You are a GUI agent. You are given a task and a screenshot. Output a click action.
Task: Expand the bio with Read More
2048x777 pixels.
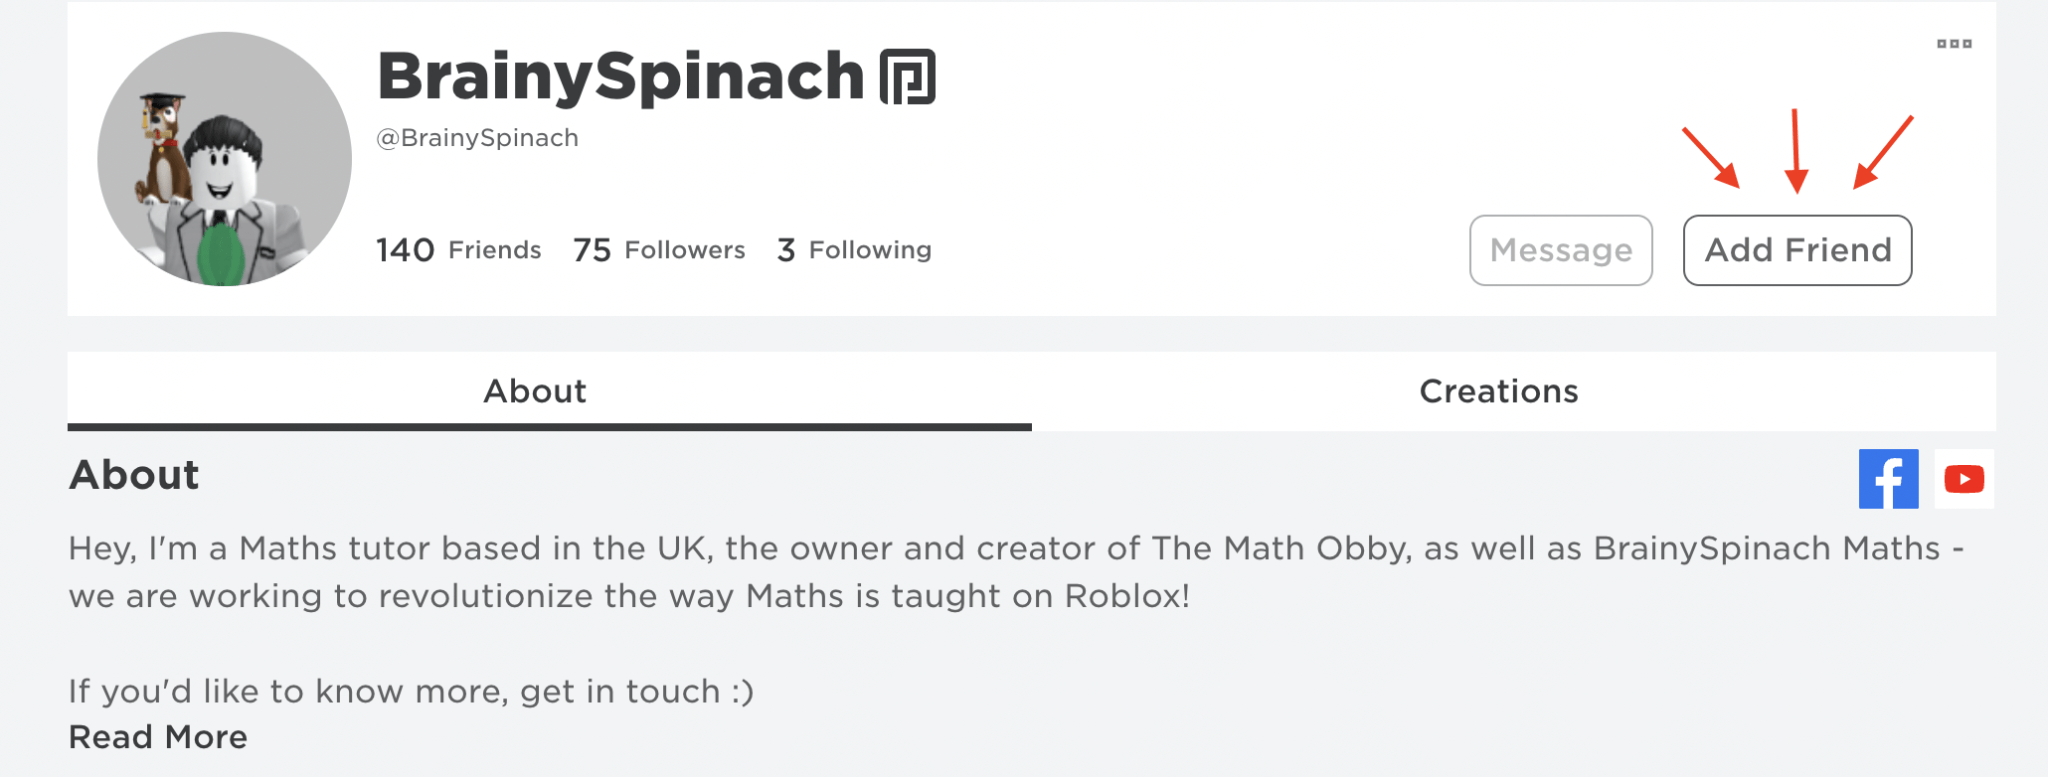pyautogui.click(x=156, y=737)
